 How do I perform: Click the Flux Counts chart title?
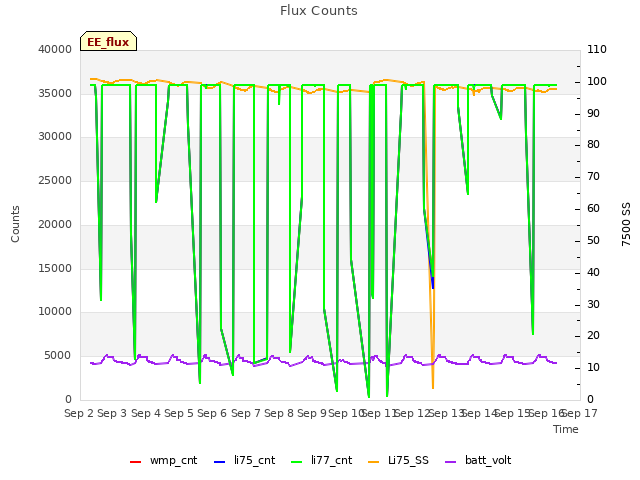coord(319,11)
